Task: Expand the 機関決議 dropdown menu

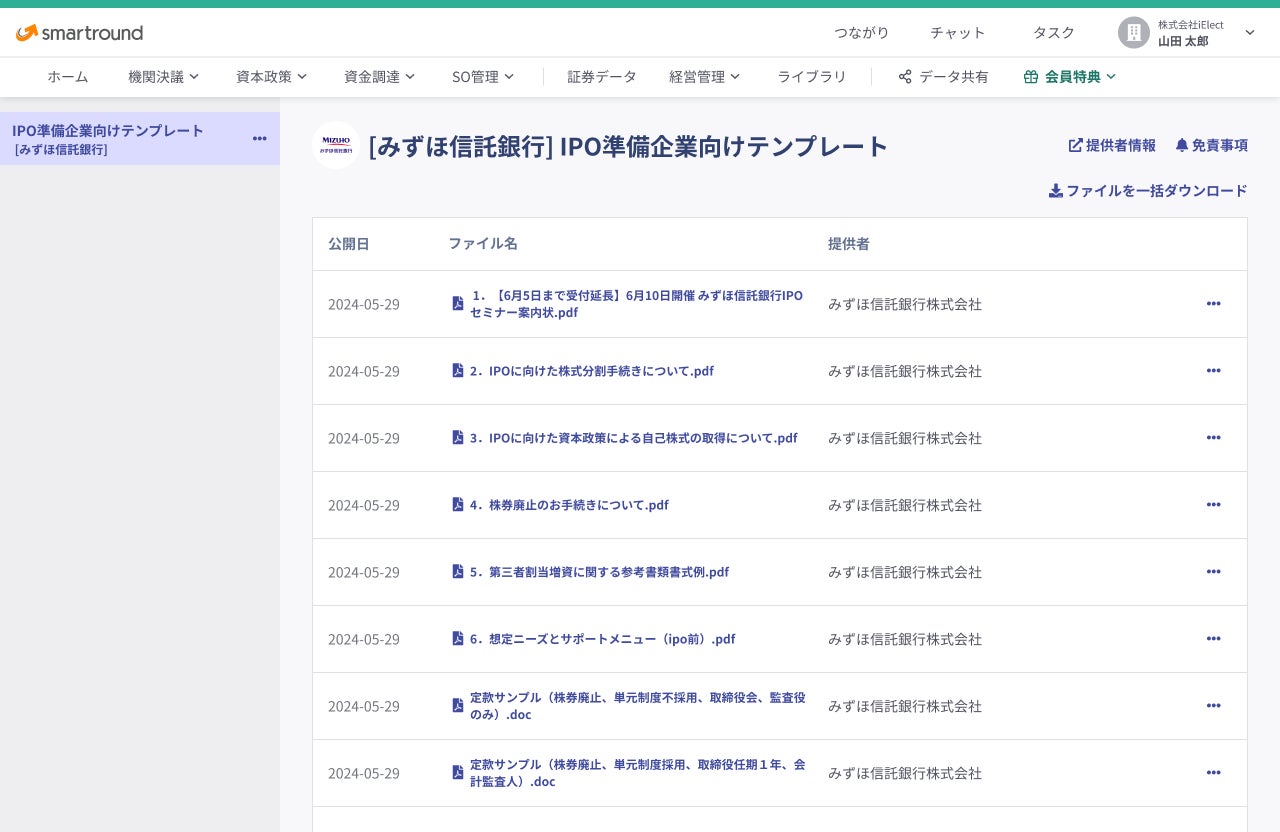Action: (x=163, y=77)
